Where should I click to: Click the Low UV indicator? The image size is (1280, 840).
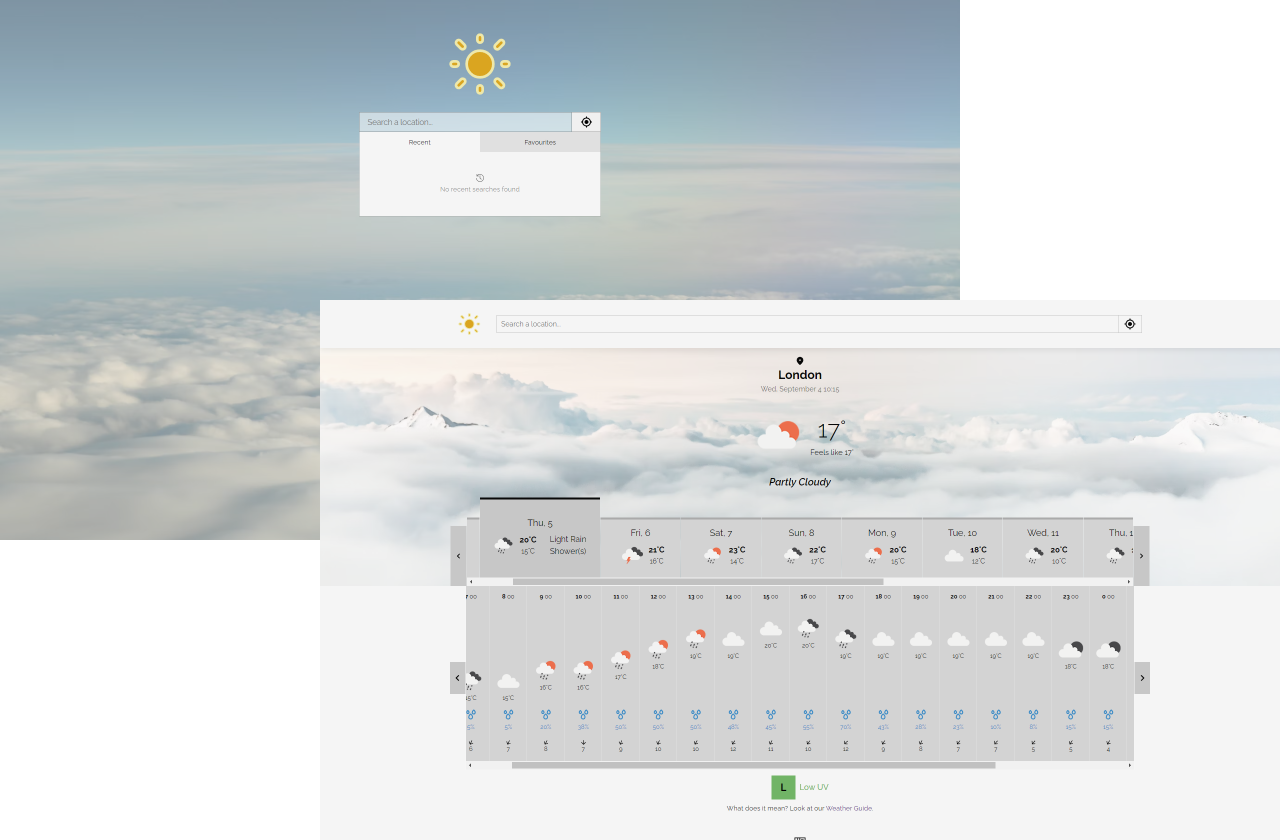(783, 787)
